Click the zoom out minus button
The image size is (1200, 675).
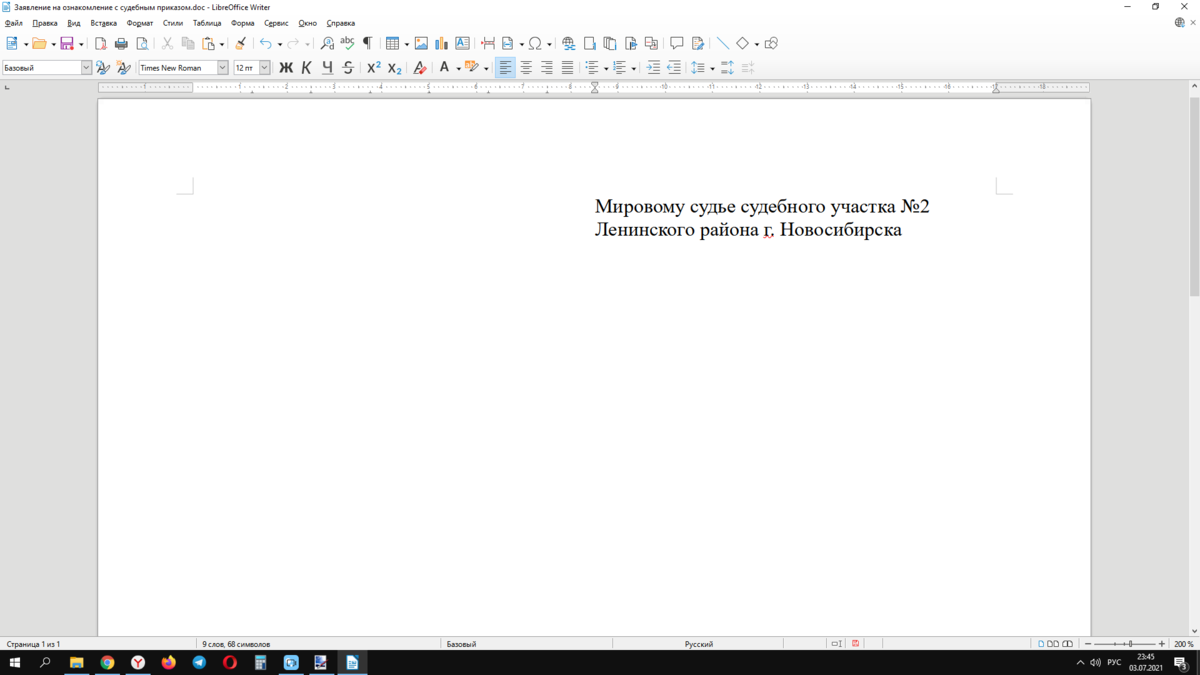(x=1088, y=644)
